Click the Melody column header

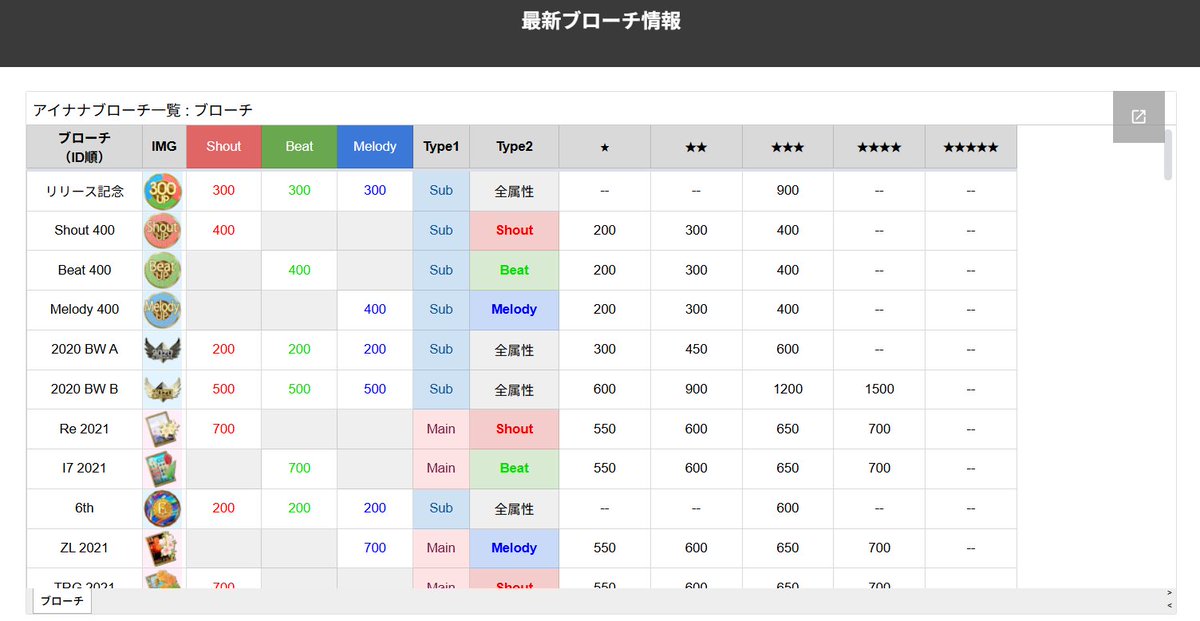pos(374,146)
